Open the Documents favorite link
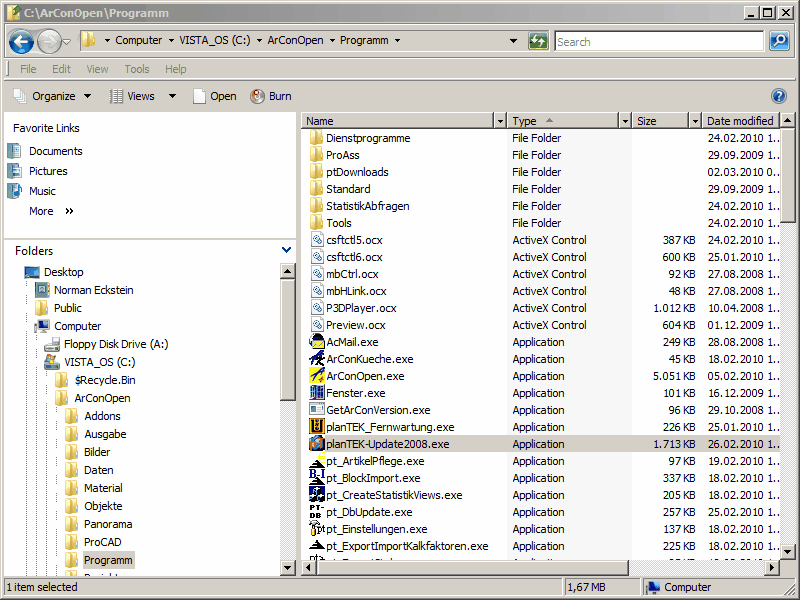This screenshot has height=600, width=800. pos(55,151)
